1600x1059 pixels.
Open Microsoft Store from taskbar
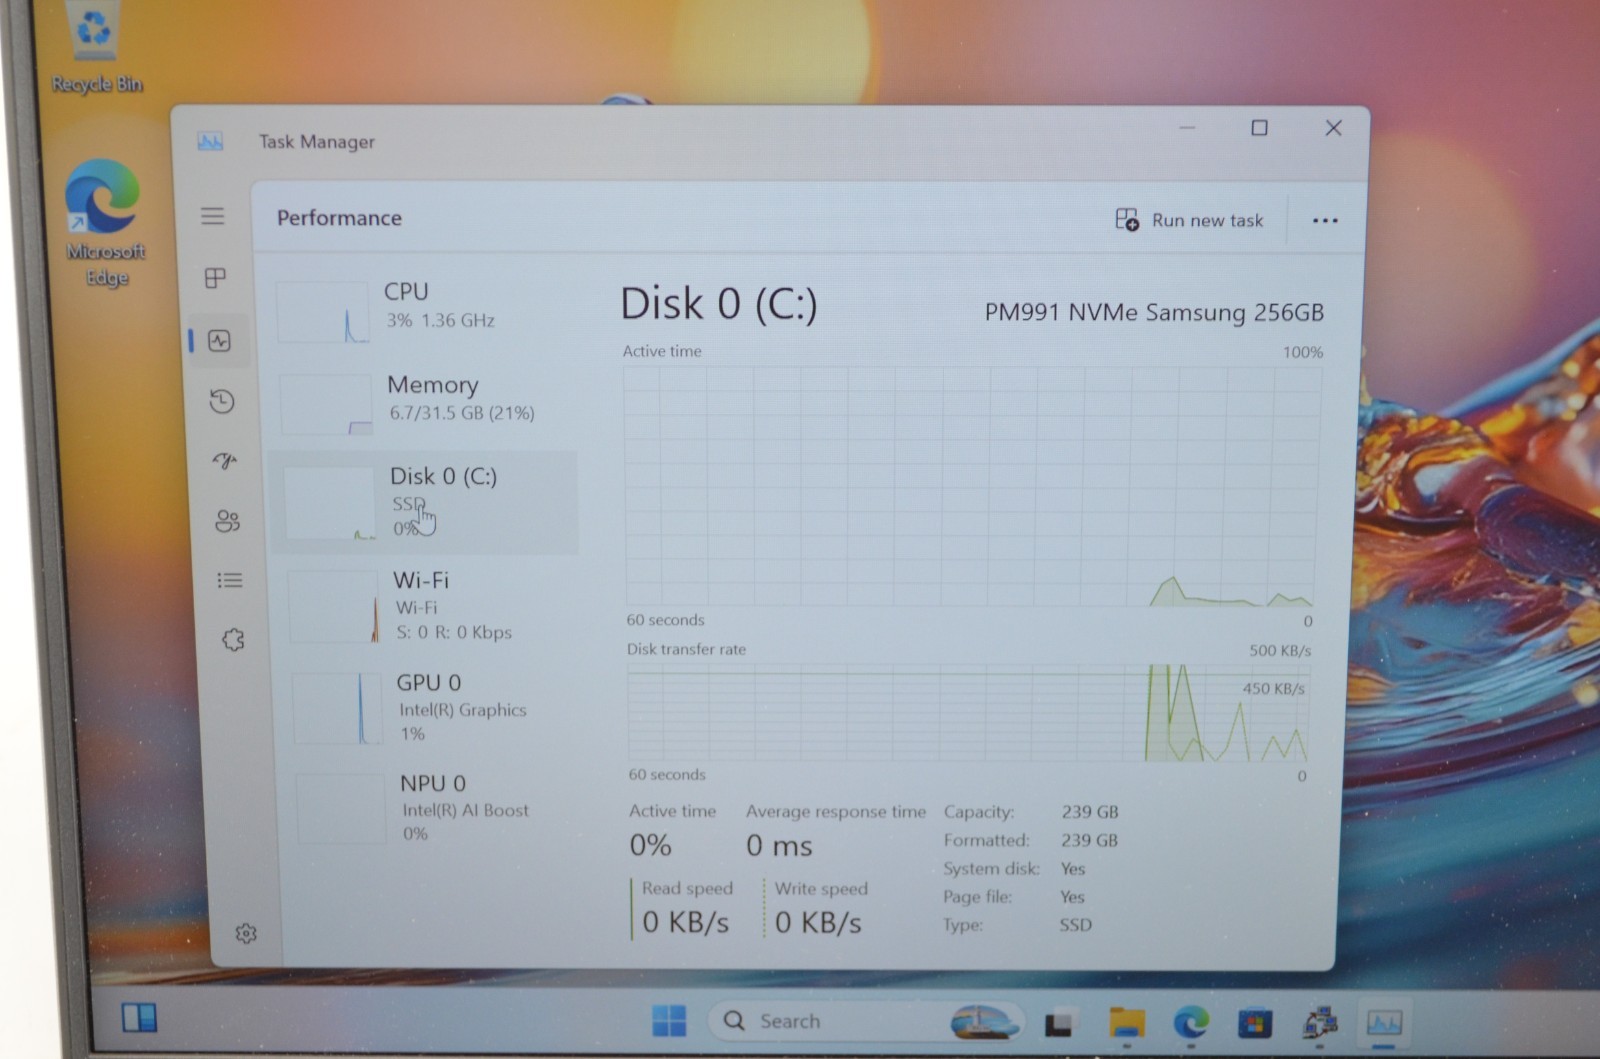[1255, 1023]
